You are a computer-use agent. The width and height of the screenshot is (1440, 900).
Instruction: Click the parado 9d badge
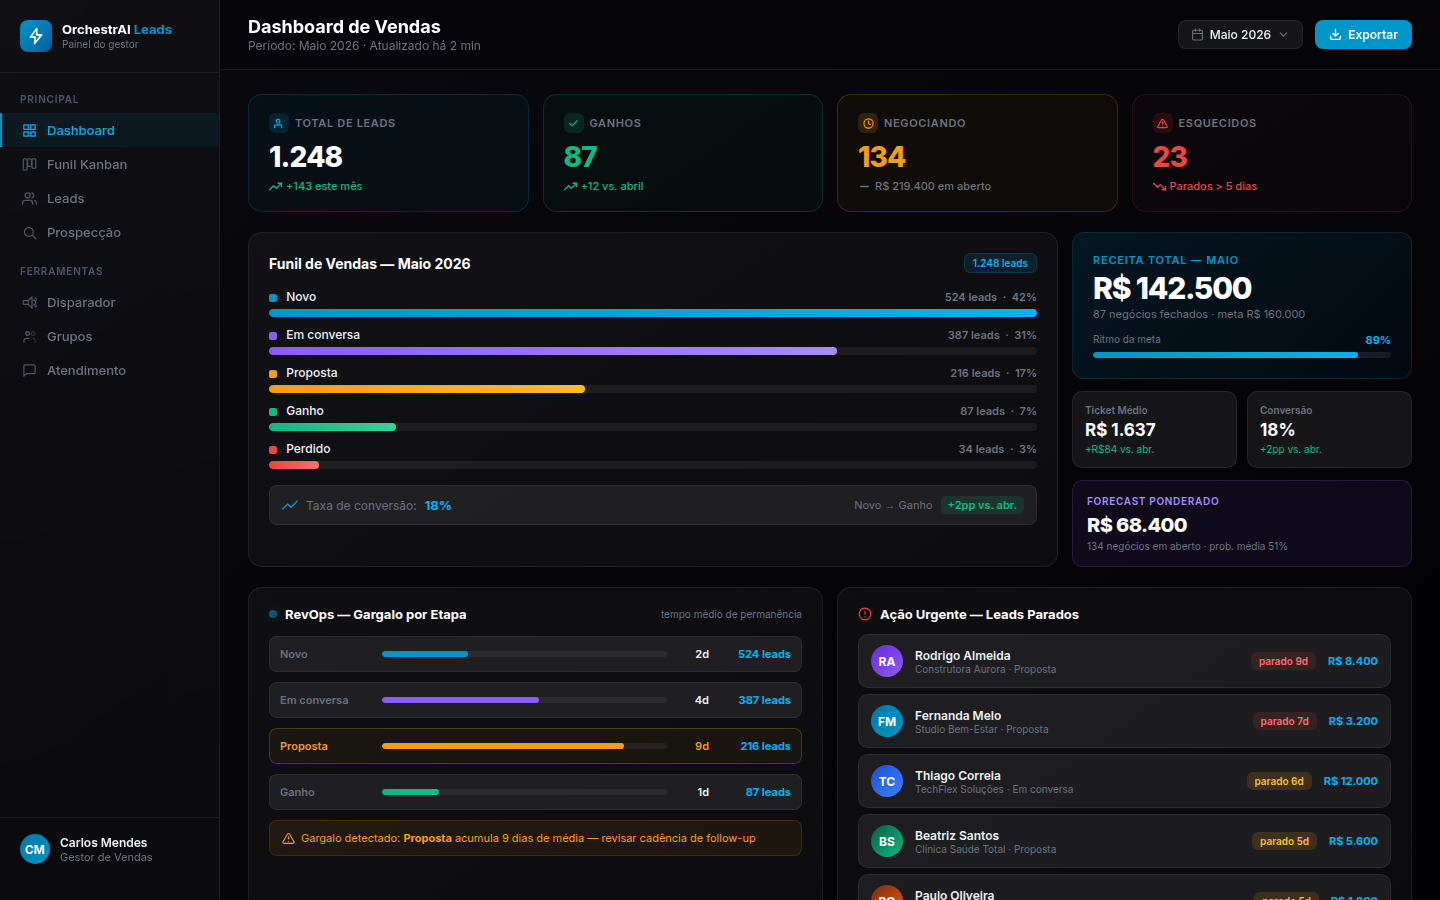(x=1283, y=662)
